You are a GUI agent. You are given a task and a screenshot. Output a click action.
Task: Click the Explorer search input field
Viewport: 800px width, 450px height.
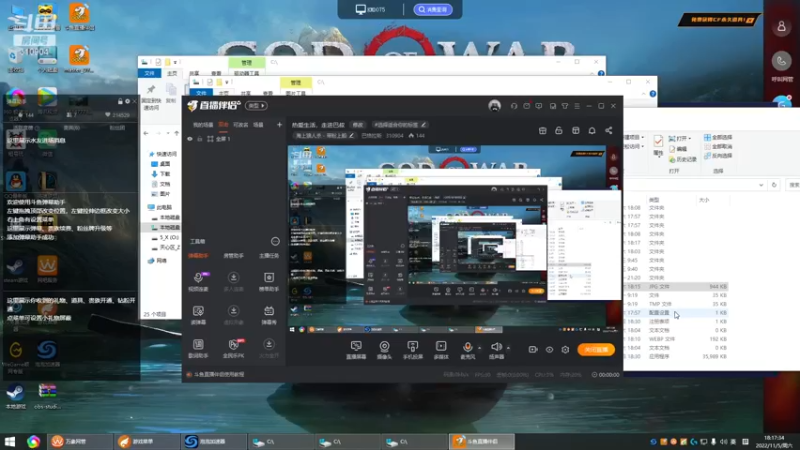click(793, 185)
